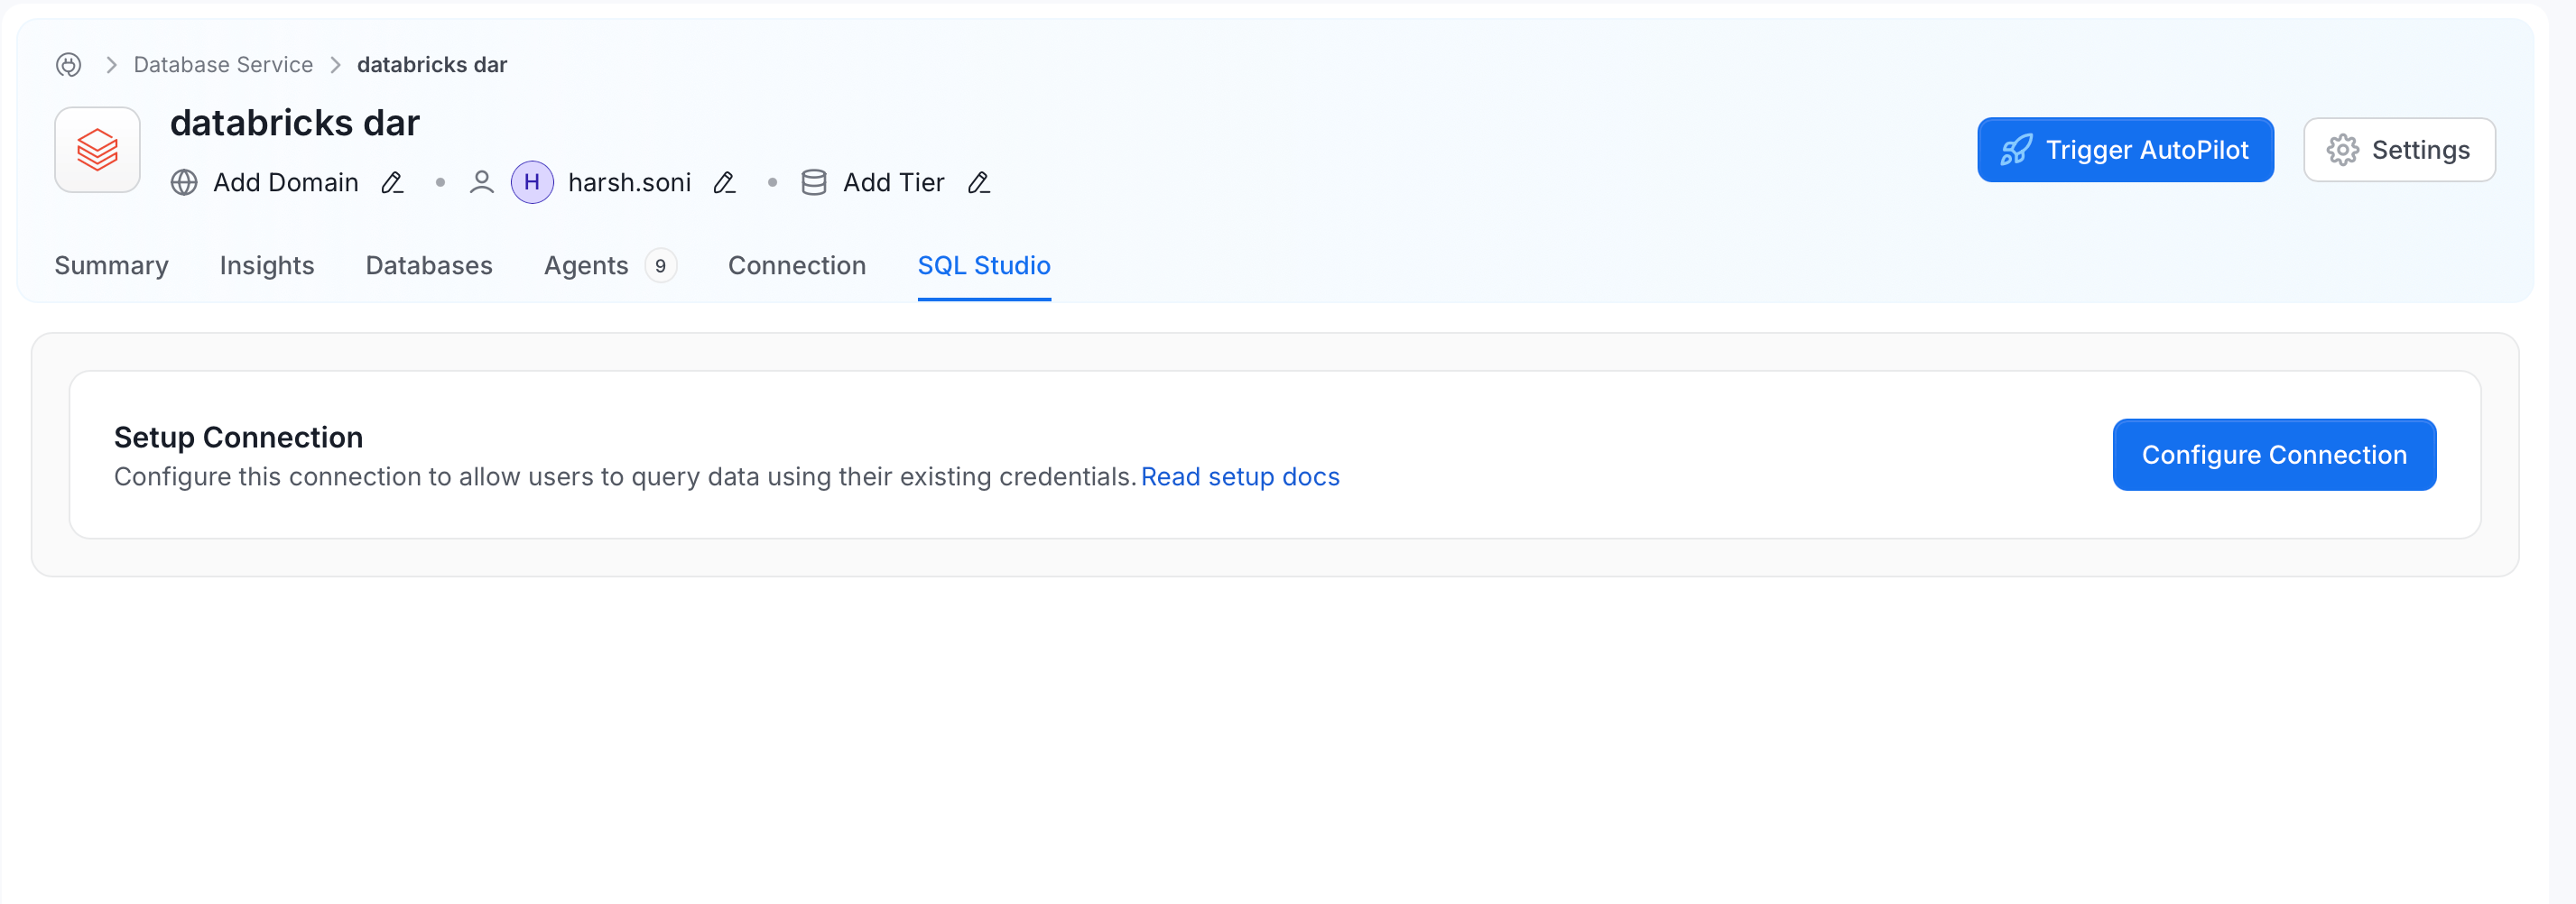Open the purple H user avatar
This screenshot has width=2576, height=904.
[532, 182]
